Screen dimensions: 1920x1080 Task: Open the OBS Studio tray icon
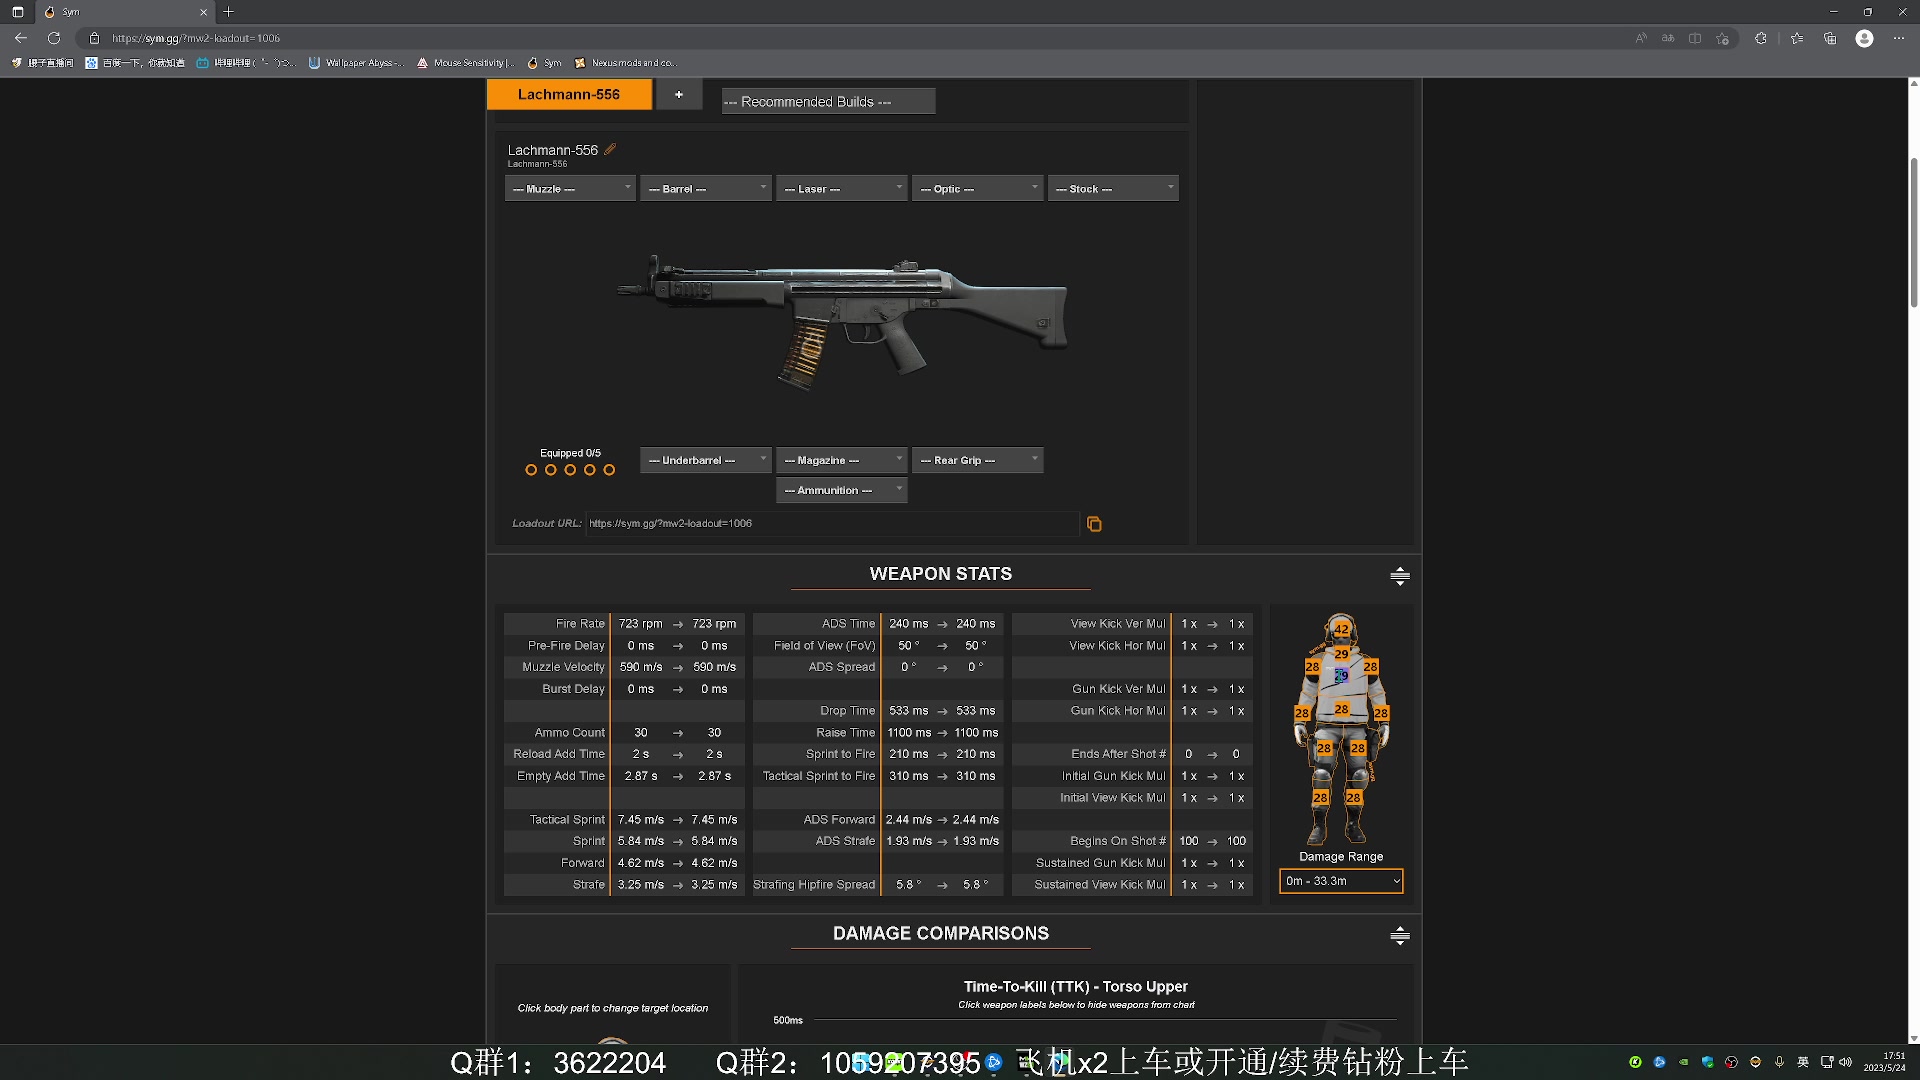click(1732, 1062)
